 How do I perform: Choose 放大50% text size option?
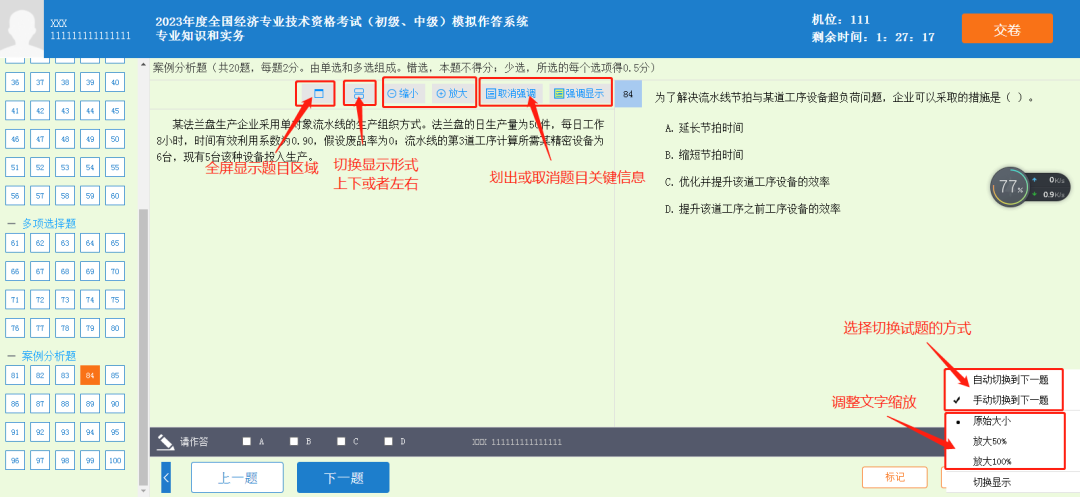(x=991, y=441)
